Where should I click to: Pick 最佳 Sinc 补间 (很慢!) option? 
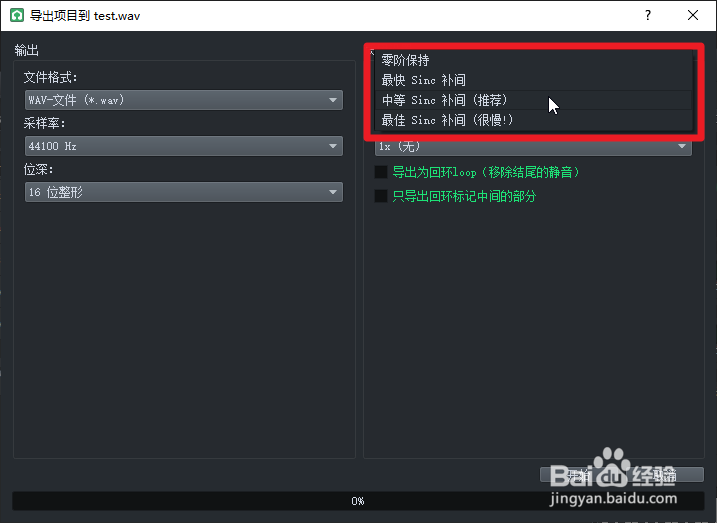(533, 120)
